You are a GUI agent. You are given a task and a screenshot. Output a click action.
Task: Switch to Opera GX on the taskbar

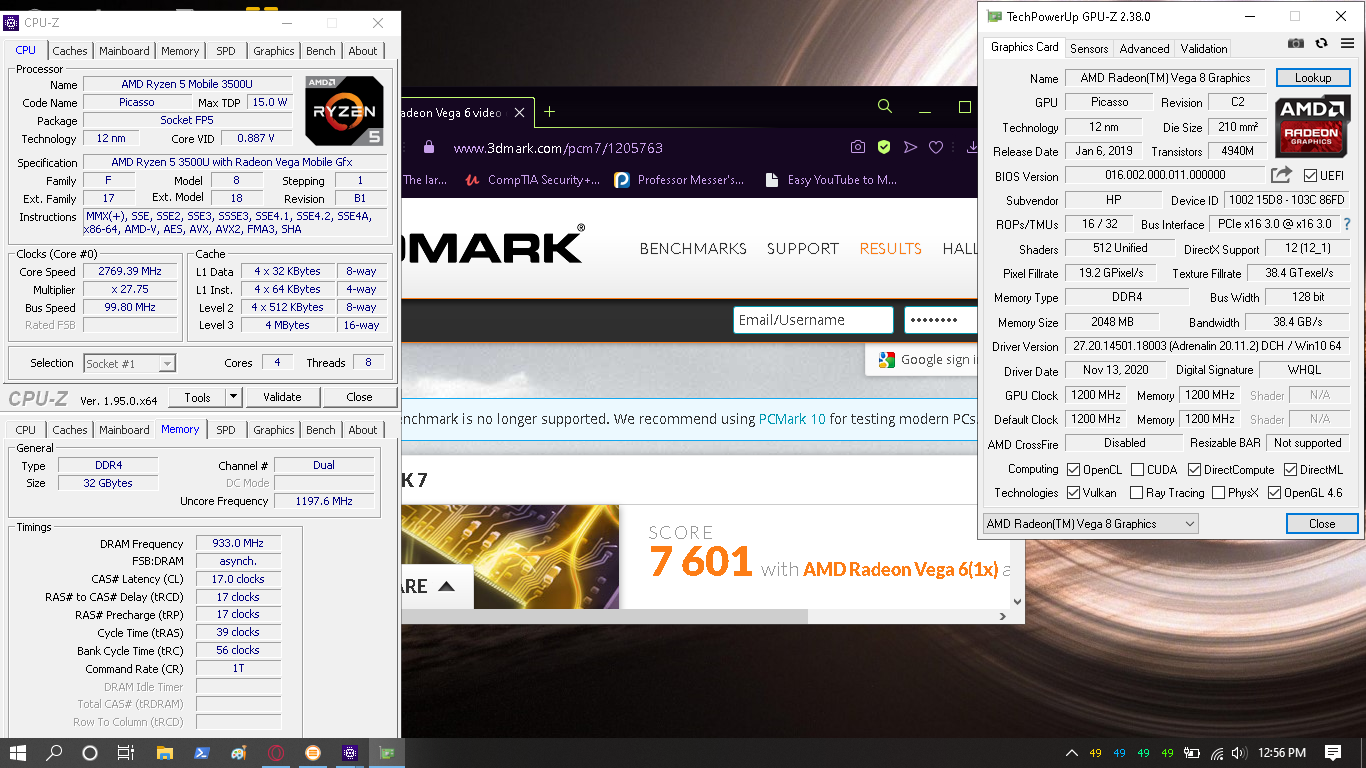tap(276, 753)
